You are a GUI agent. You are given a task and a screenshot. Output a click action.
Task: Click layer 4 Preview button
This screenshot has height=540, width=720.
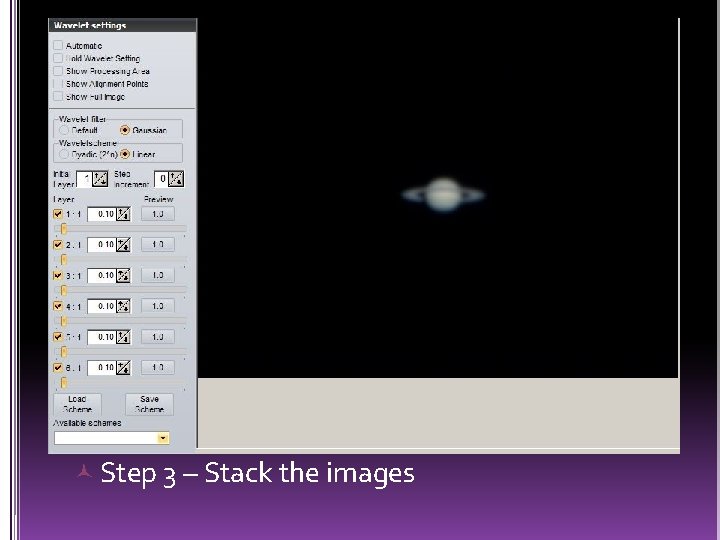click(x=158, y=306)
